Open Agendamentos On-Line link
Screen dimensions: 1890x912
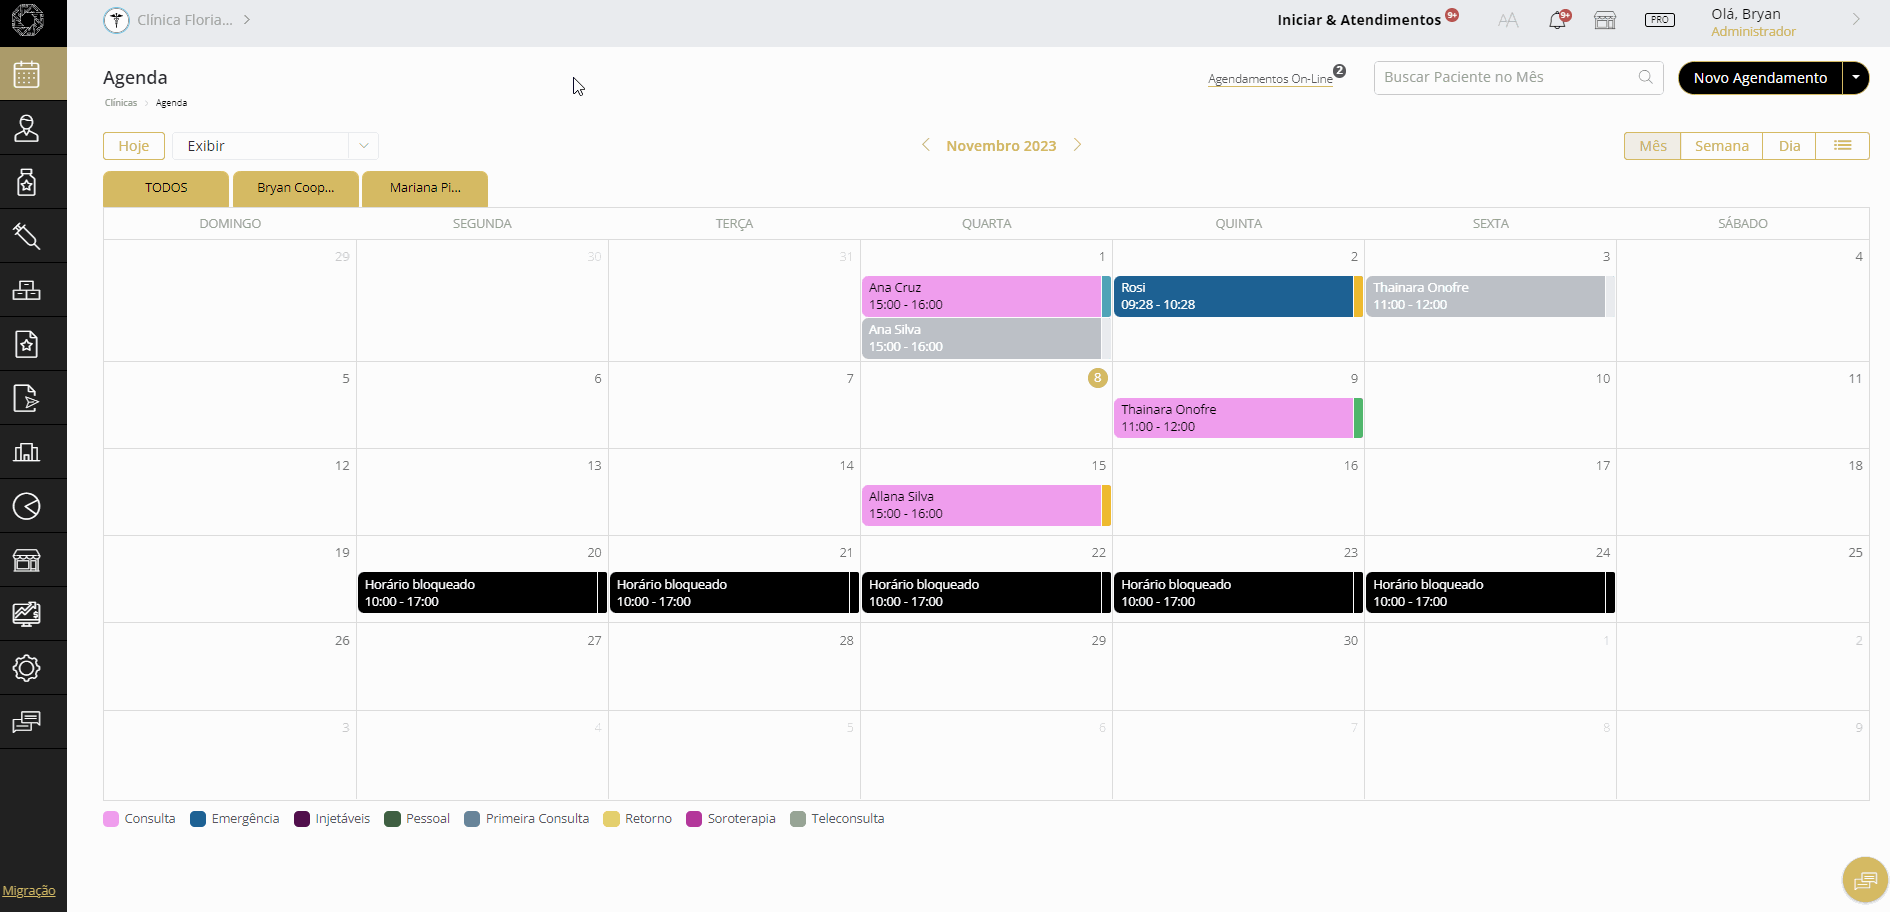click(x=1270, y=79)
